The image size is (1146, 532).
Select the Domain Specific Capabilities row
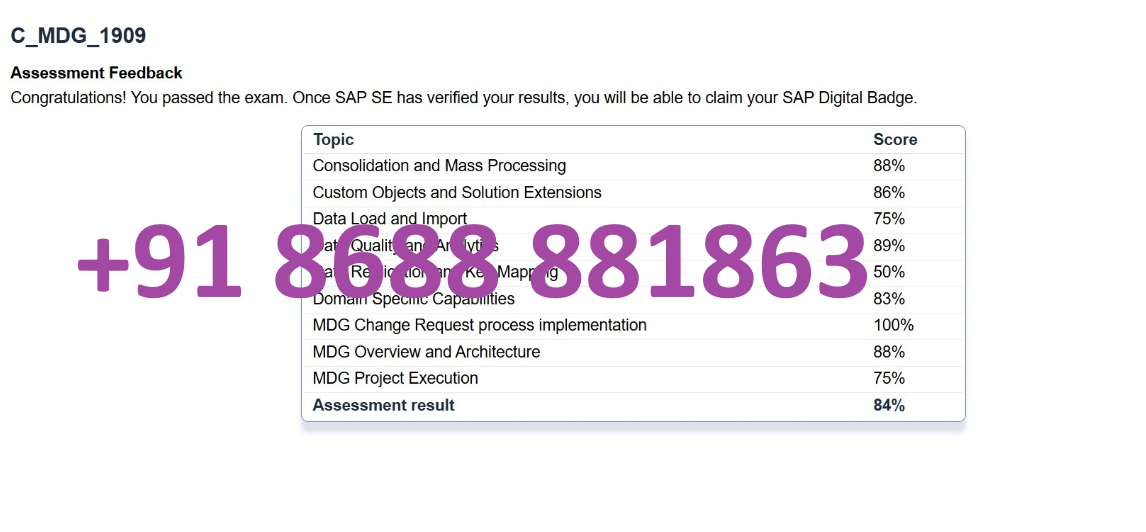point(633,299)
